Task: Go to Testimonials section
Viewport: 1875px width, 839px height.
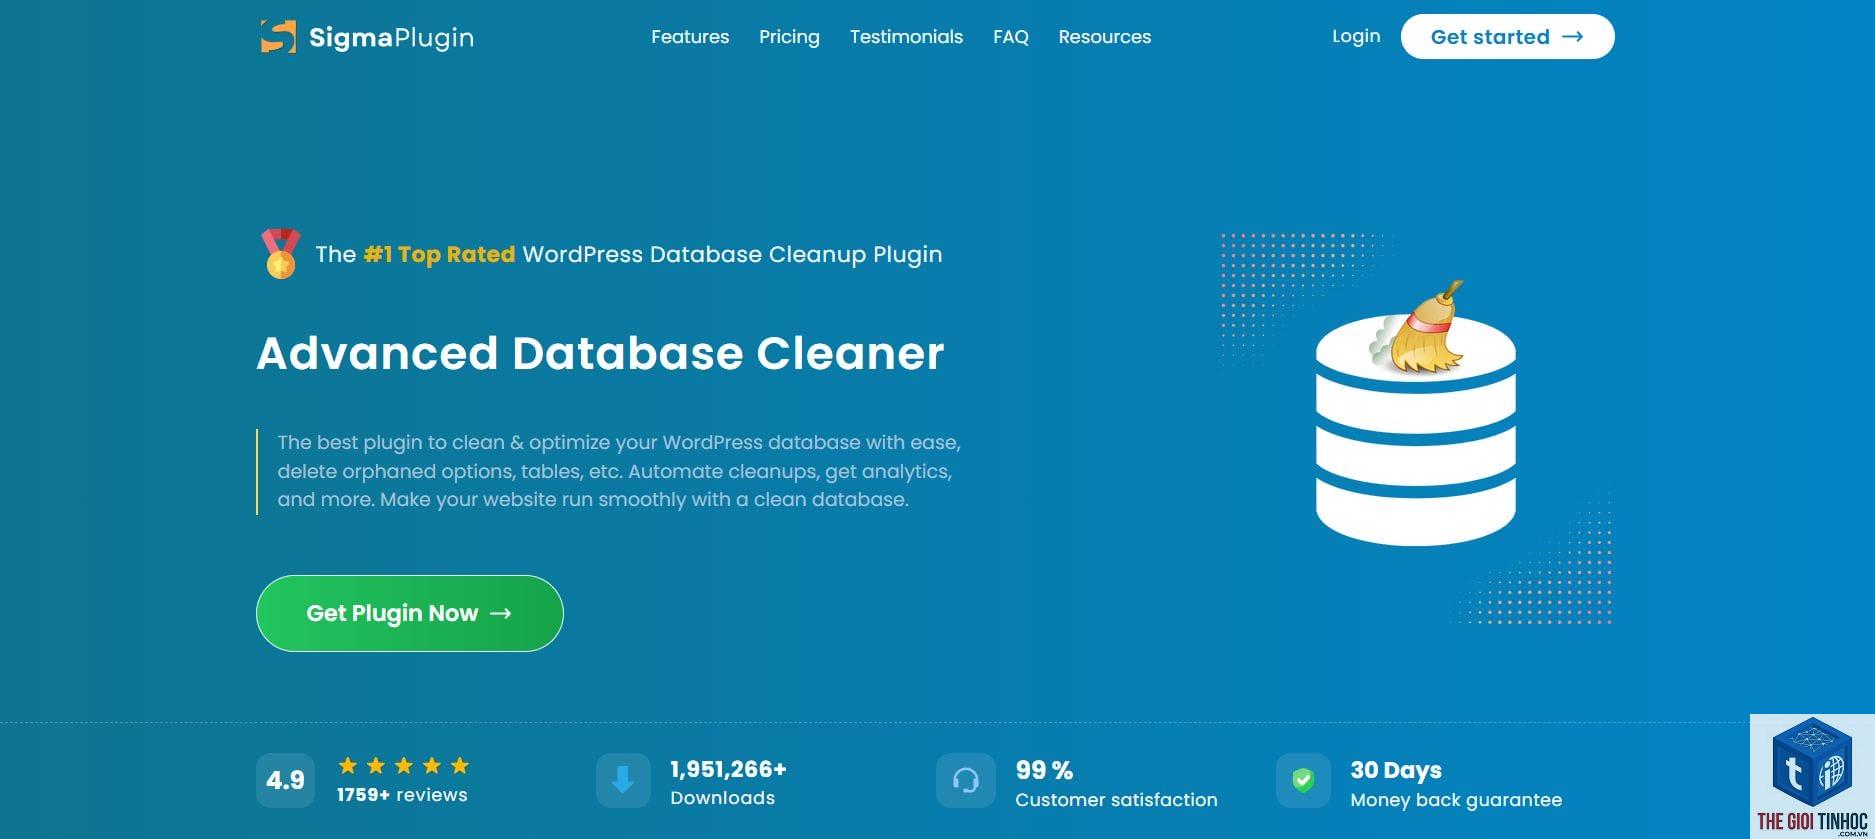Action: (906, 37)
